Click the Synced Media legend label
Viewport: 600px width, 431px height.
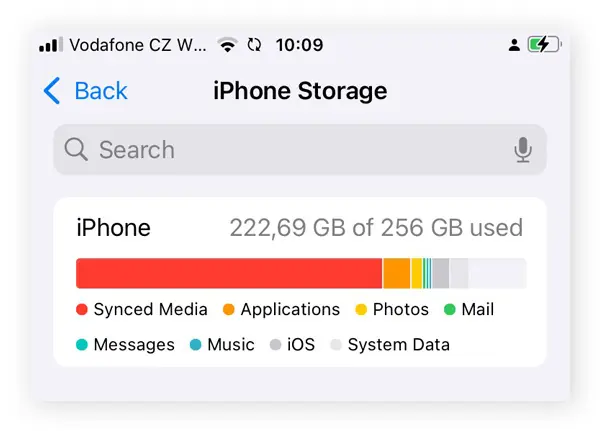point(150,309)
